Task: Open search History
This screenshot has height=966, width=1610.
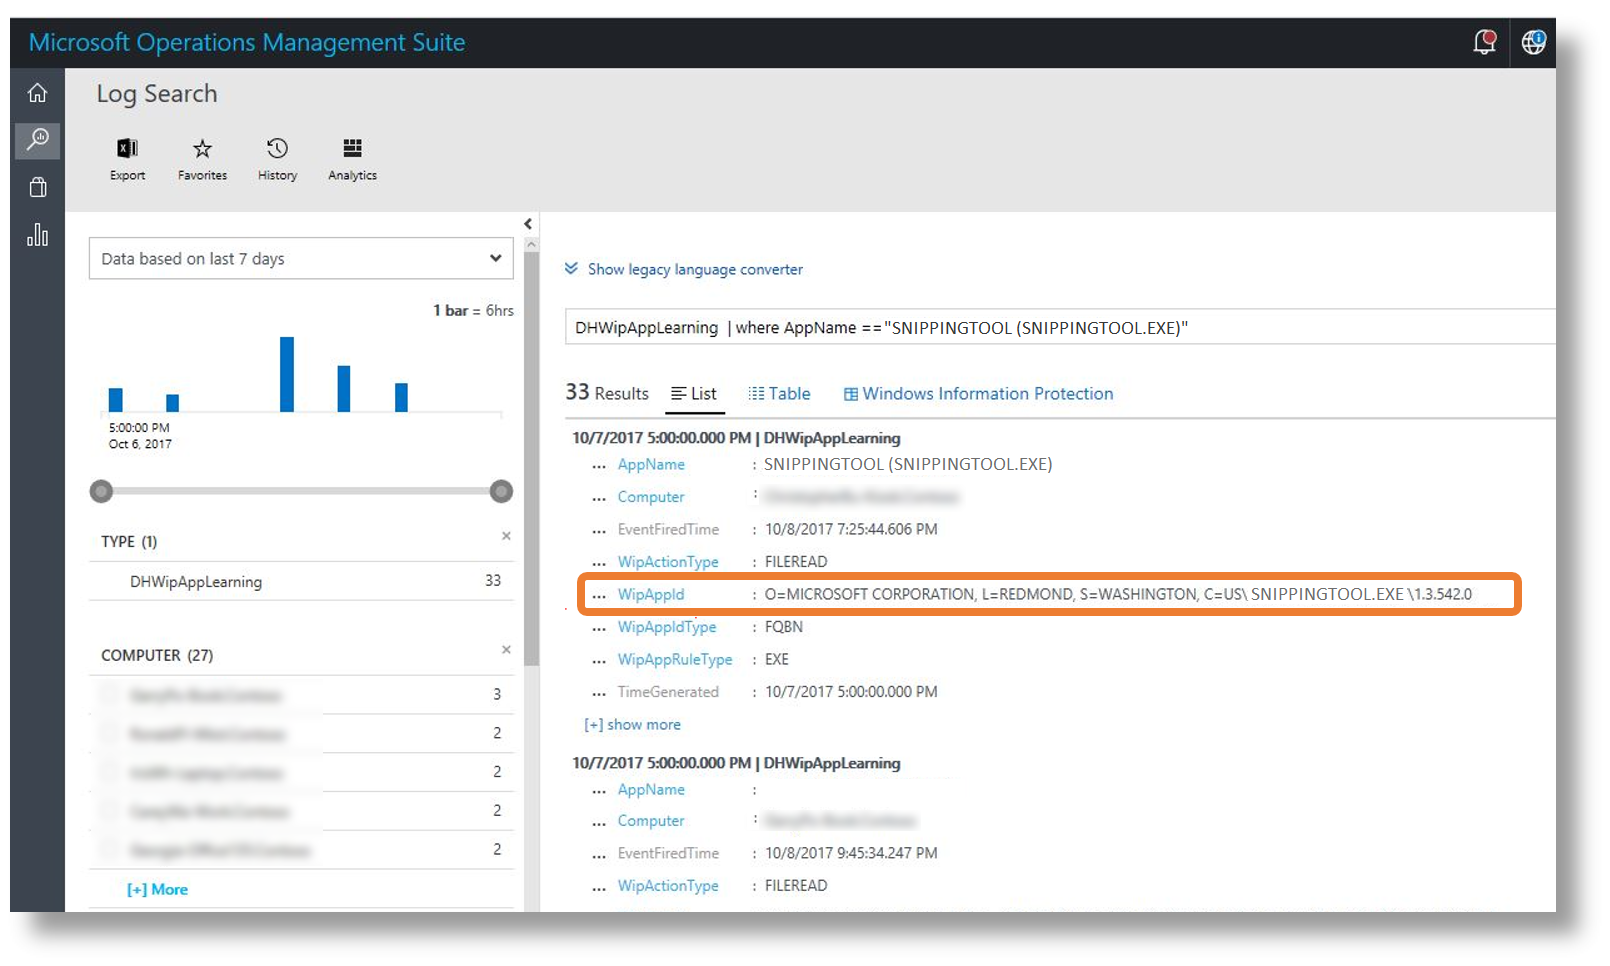Action: (x=277, y=159)
